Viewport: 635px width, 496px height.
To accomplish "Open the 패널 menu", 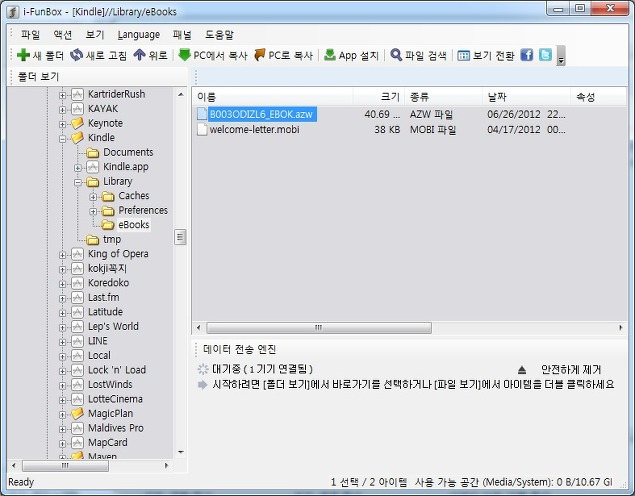I will [182, 35].
